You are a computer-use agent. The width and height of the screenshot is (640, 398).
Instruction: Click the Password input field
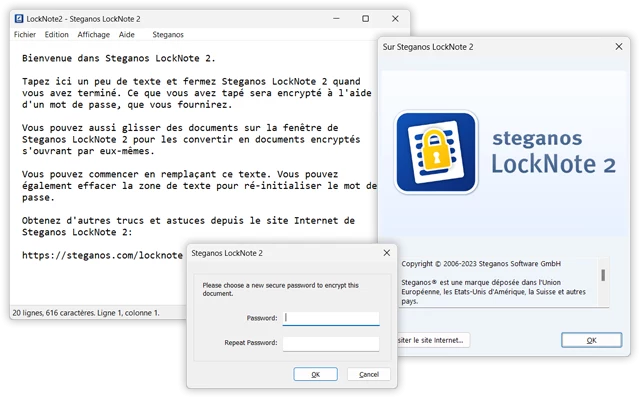(x=331, y=318)
